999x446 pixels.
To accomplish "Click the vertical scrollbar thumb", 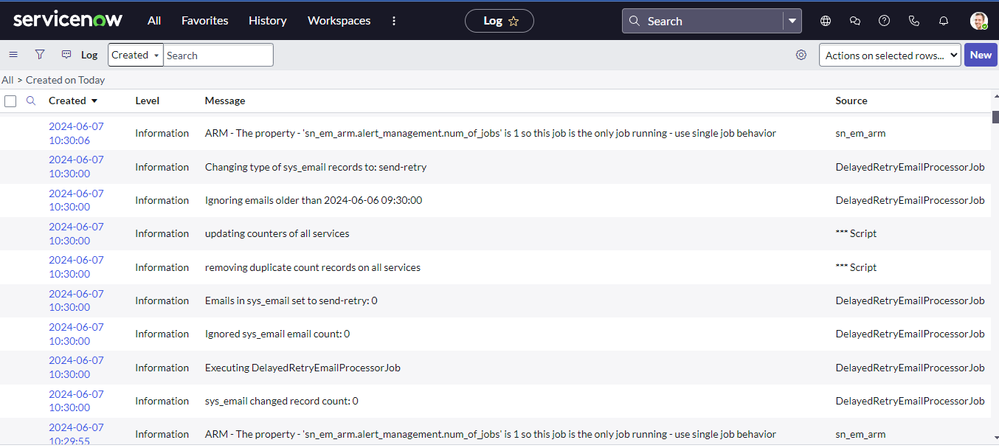I will [995, 117].
